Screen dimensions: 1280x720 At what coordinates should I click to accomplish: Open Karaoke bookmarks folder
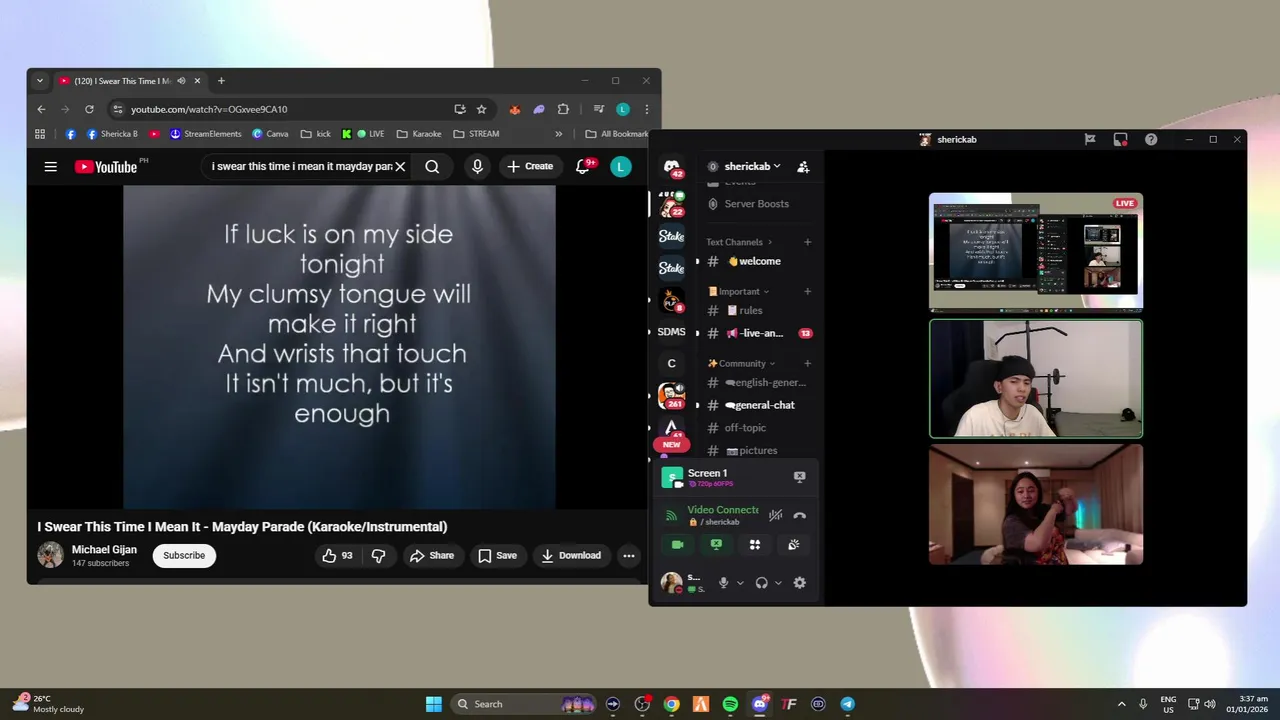(419, 134)
